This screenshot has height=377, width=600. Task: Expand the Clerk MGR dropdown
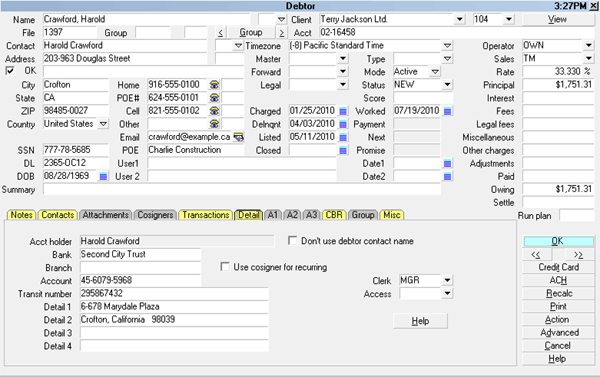447,281
